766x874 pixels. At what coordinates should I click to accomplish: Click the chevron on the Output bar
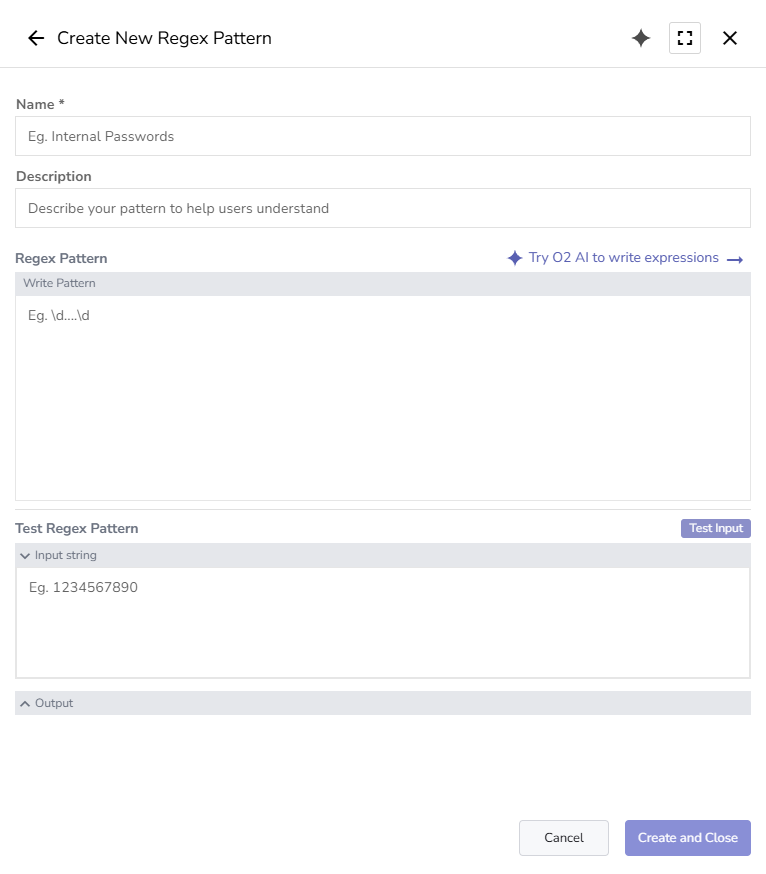coord(24,703)
